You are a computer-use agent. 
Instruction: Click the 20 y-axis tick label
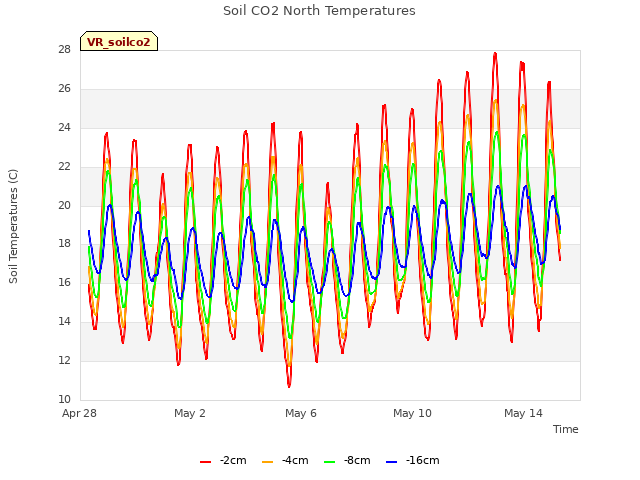(x=64, y=205)
